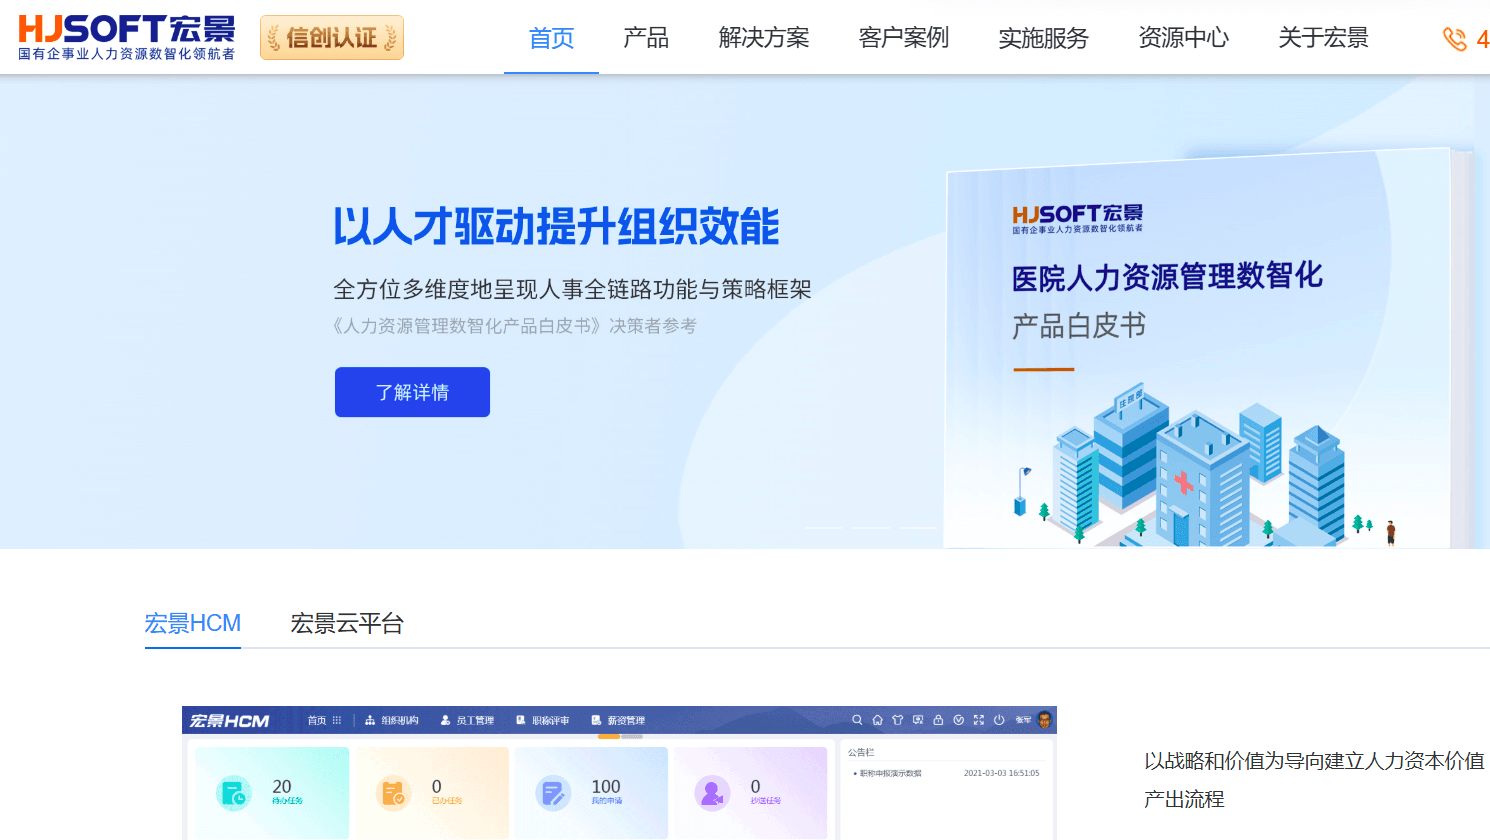Click the HJSOFT 宏景 logo in the header
Image resolution: width=1490 pixels, height=840 pixels.
[127, 38]
